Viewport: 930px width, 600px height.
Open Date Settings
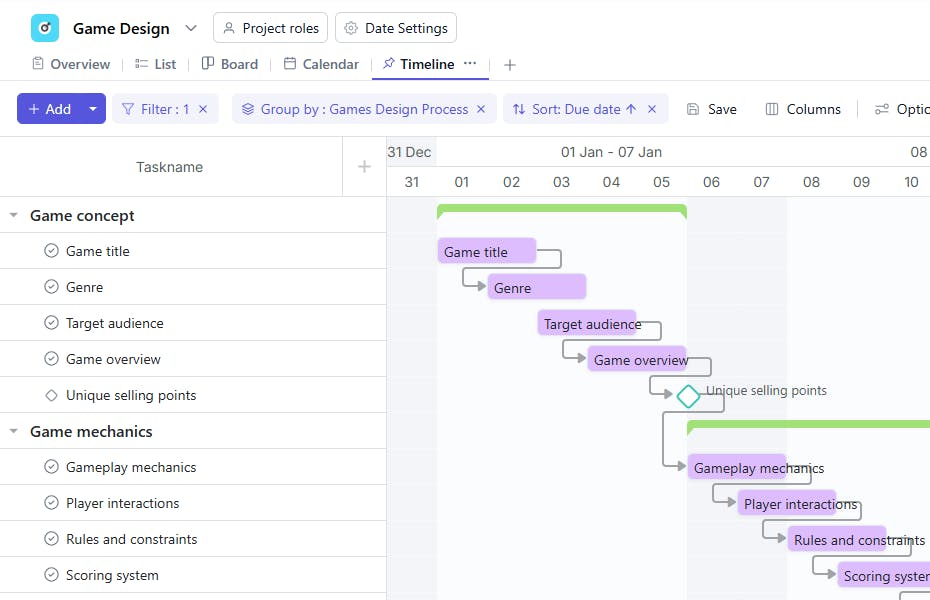[x=396, y=28]
